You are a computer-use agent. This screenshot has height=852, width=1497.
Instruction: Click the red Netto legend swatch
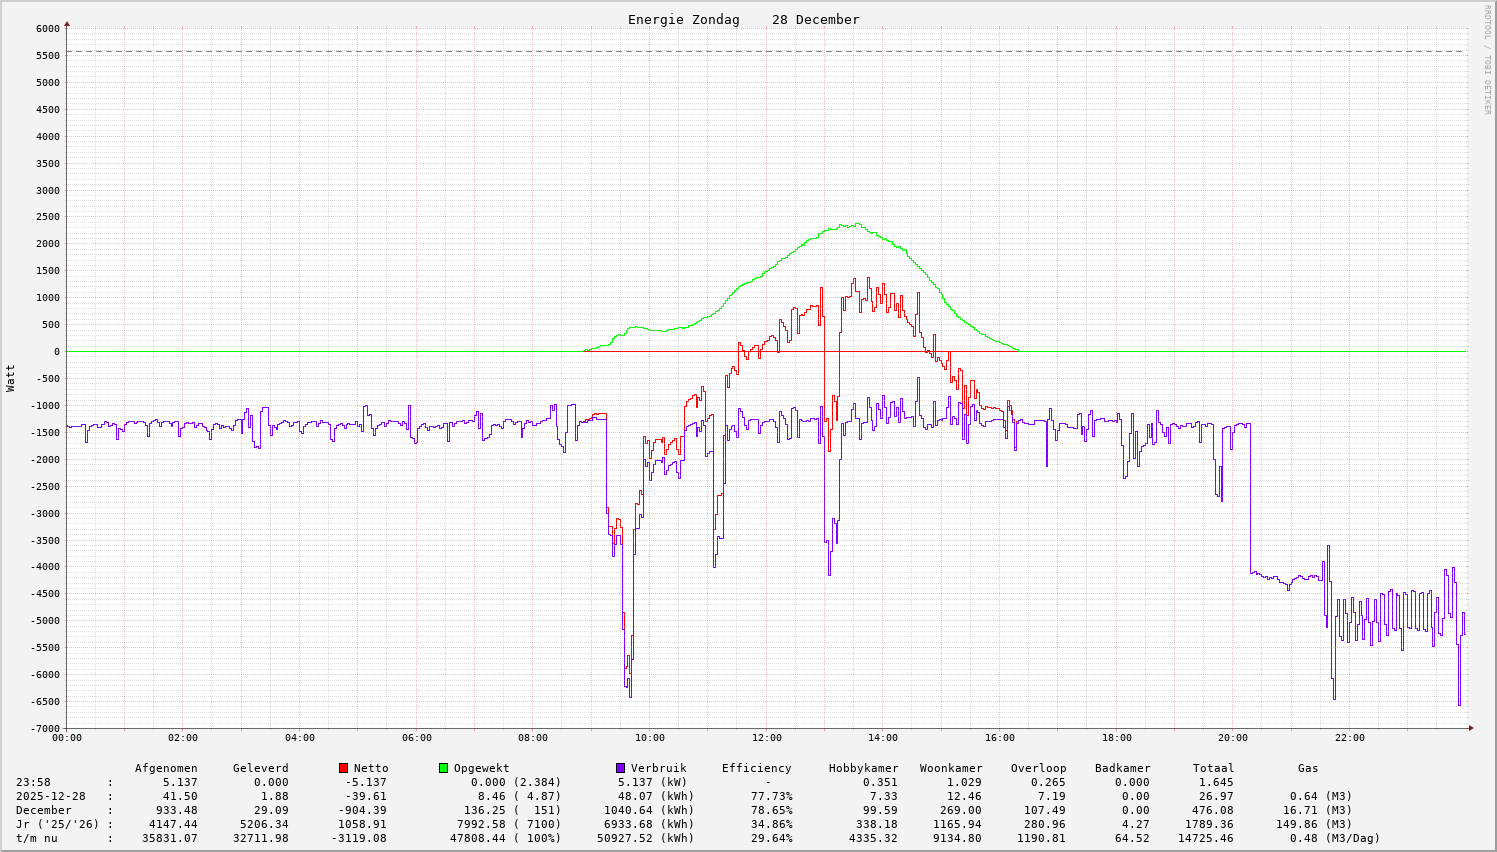(344, 768)
